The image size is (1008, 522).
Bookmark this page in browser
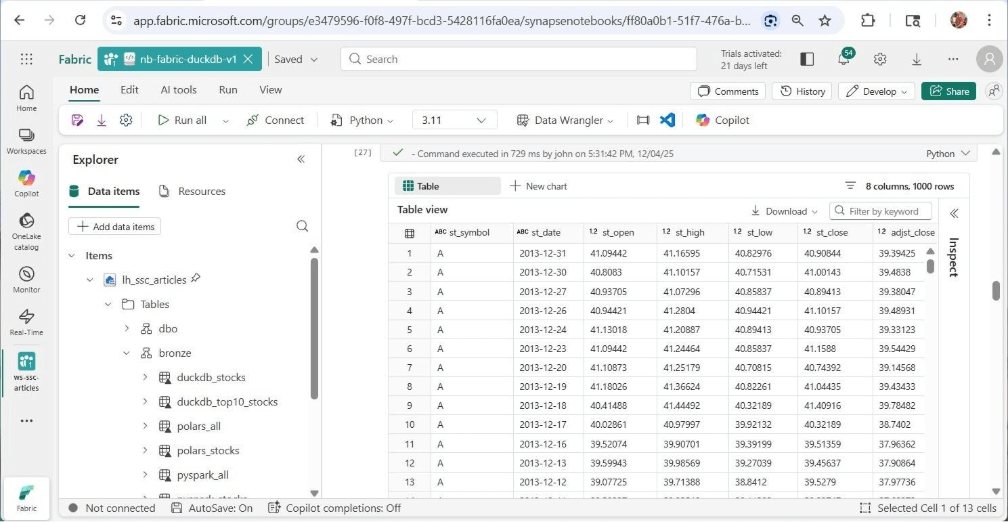coord(825,21)
